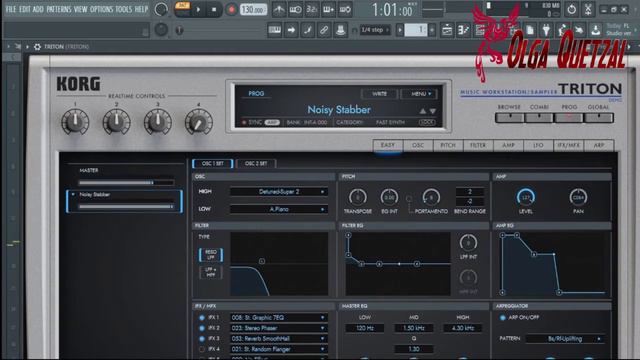
Task: Turn Realtime Controls knob 2
Action: click(x=116, y=122)
